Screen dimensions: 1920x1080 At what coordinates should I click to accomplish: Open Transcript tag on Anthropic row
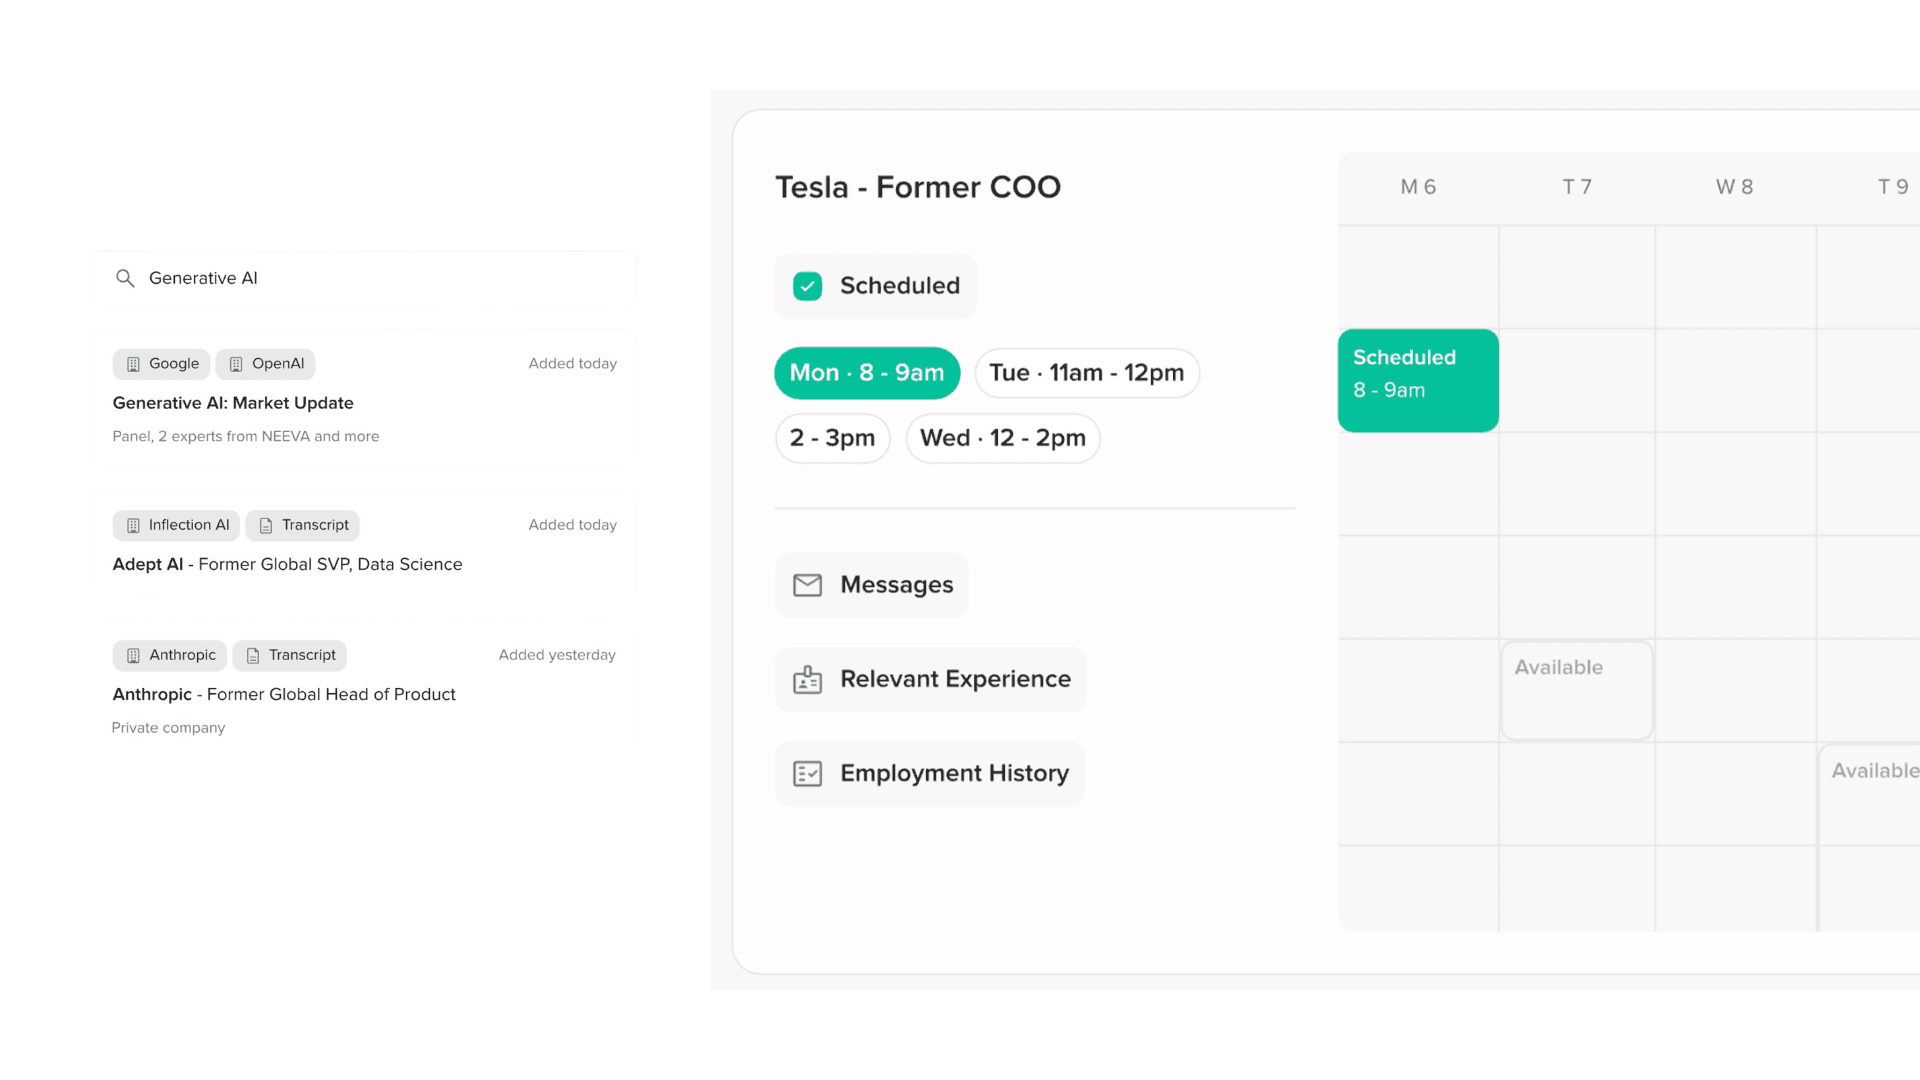[290, 655]
